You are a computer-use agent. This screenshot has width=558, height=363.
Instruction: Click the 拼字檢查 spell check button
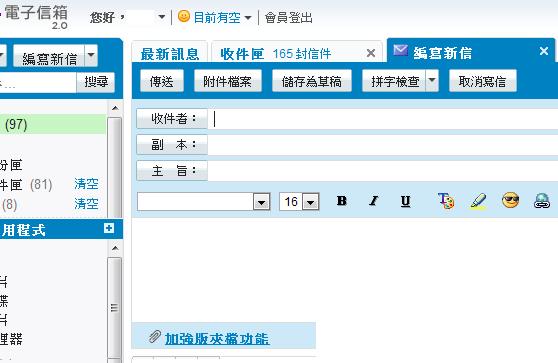(x=395, y=81)
